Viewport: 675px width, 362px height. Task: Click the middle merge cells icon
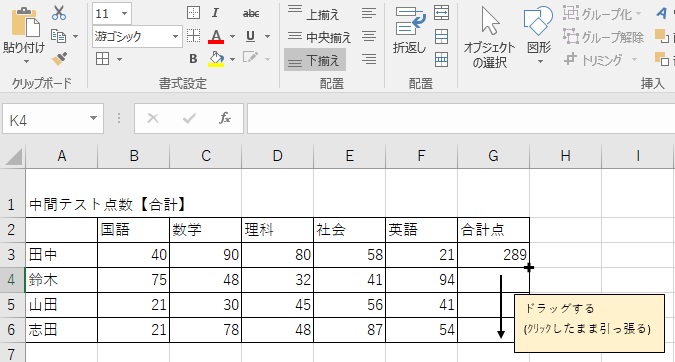[x=441, y=37]
